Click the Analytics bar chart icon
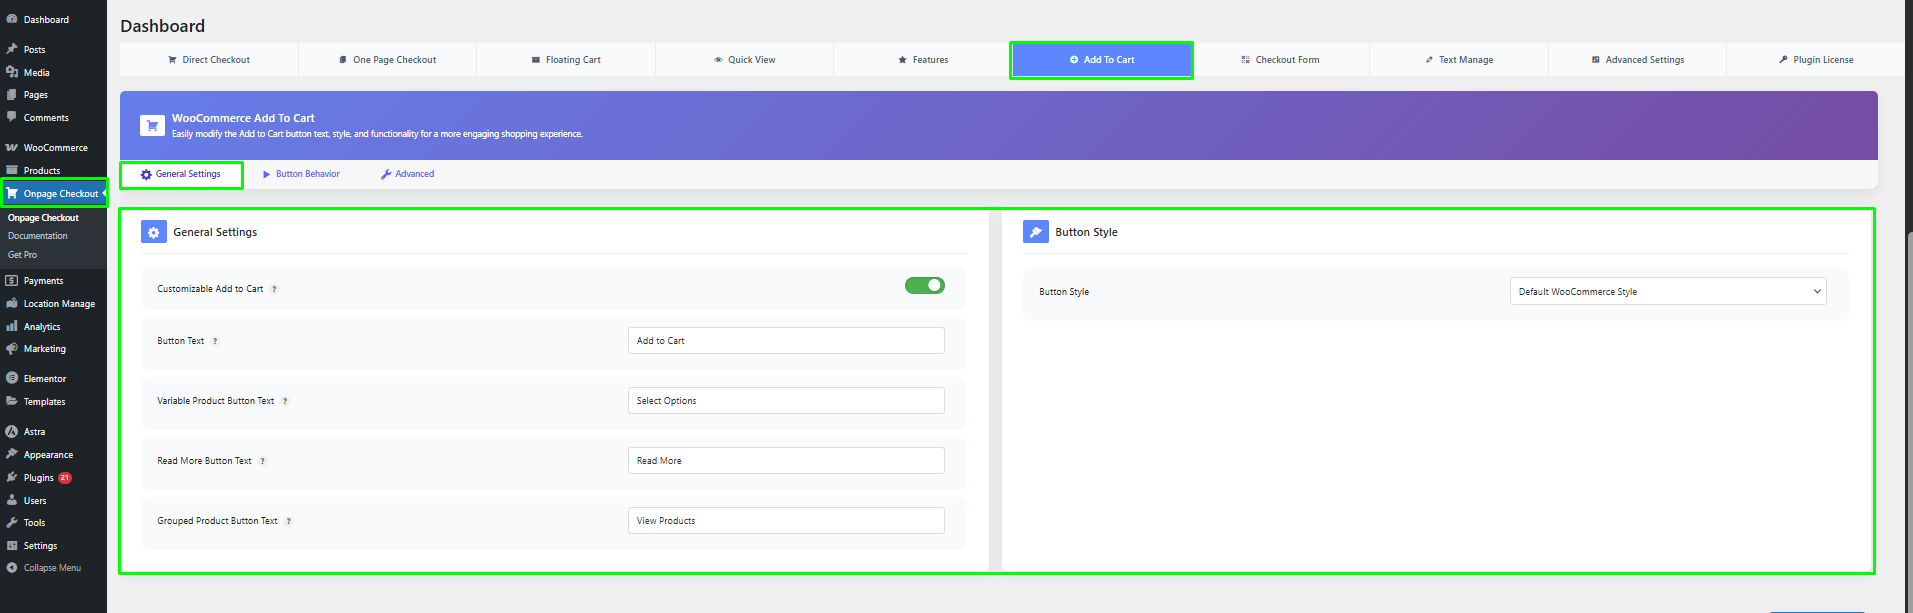 [12, 327]
